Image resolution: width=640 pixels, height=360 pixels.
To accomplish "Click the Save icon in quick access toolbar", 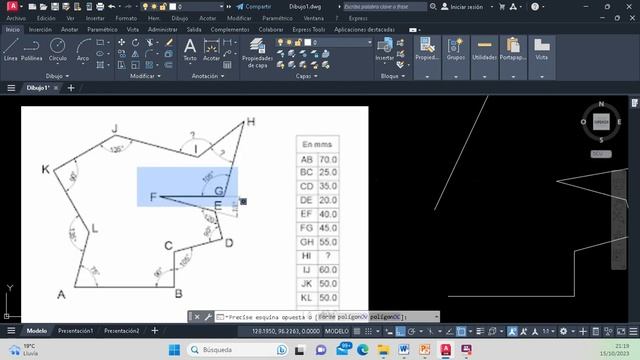I will (x=54, y=7).
